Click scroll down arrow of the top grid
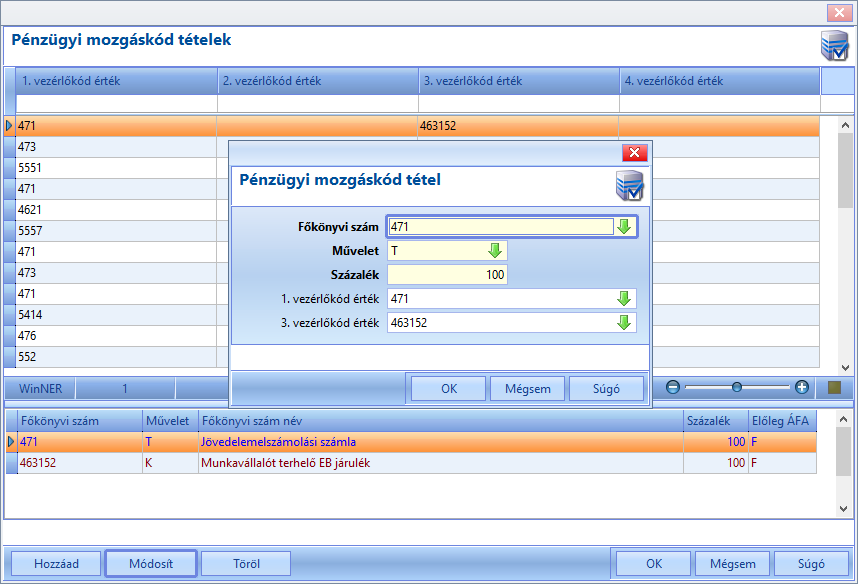The height and width of the screenshot is (584, 858). tap(845, 368)
